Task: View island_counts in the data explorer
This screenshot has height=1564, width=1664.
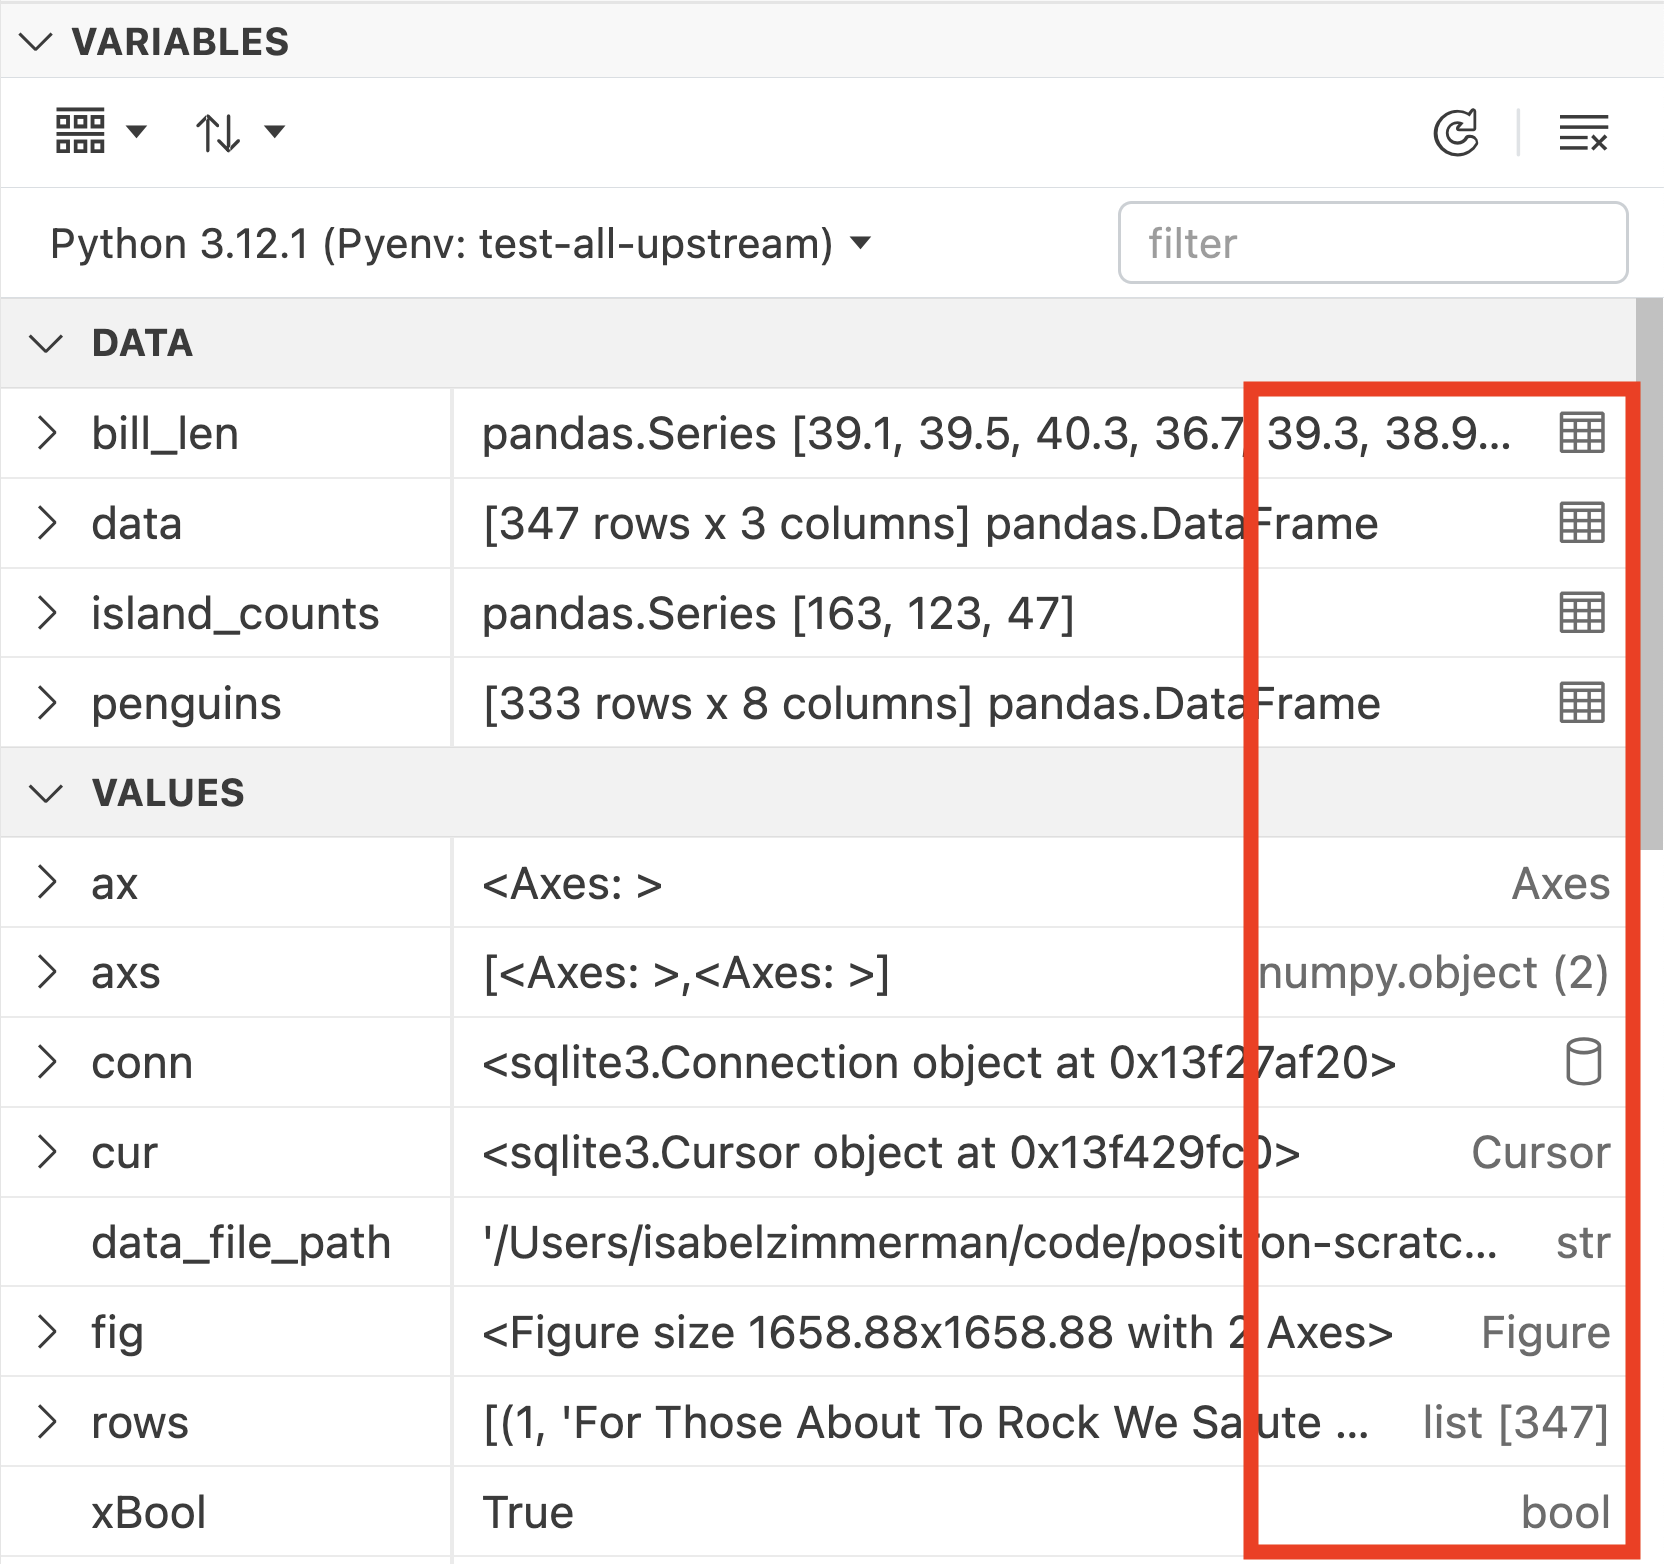Action: [x=1580, y=613]
